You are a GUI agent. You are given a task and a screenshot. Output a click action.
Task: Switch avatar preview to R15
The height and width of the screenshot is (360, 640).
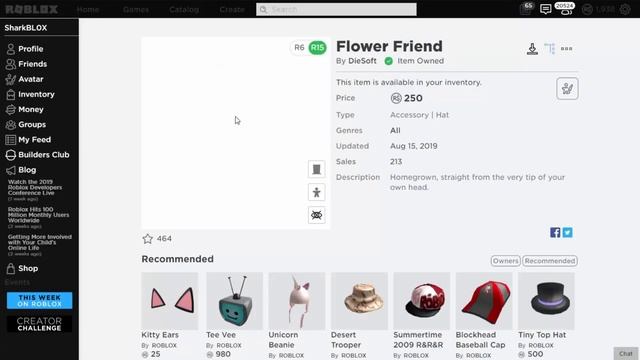(x=317, y=48)
